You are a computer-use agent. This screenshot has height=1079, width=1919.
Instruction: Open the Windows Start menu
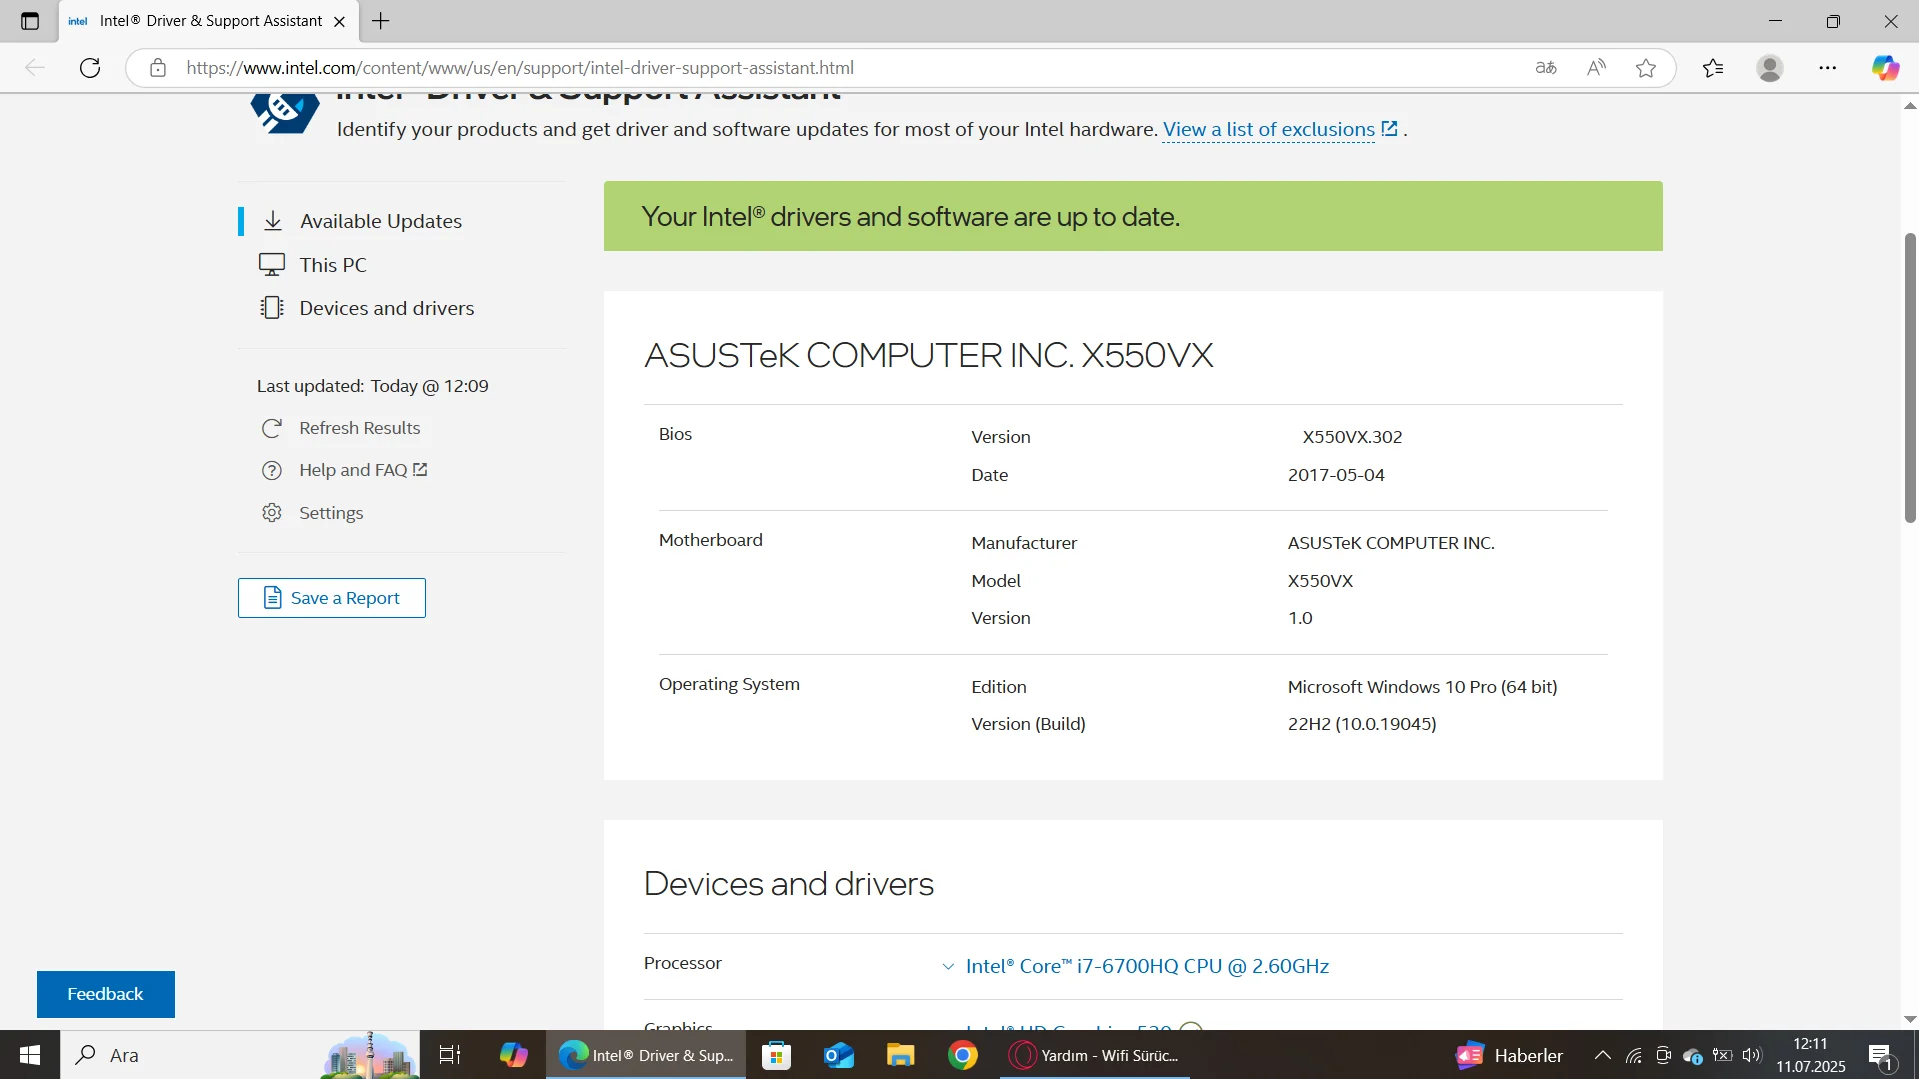tap(30, 1055)
